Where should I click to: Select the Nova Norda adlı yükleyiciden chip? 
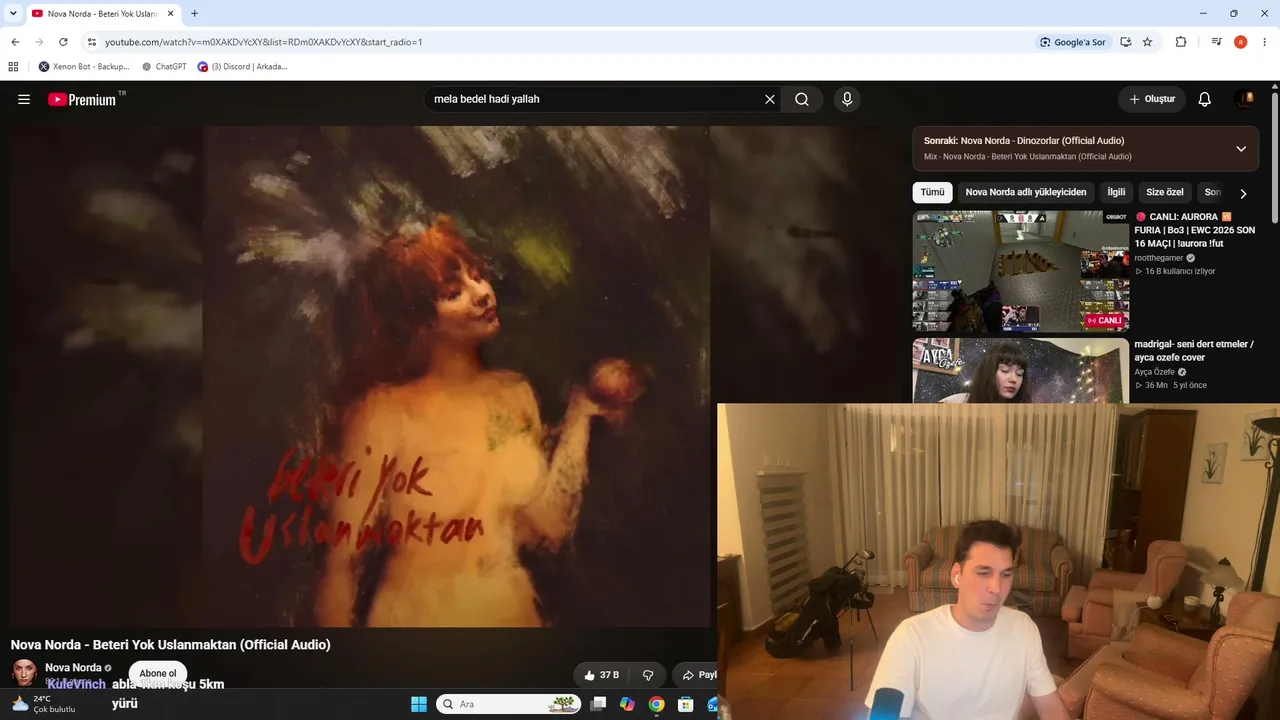point(1025,192)
